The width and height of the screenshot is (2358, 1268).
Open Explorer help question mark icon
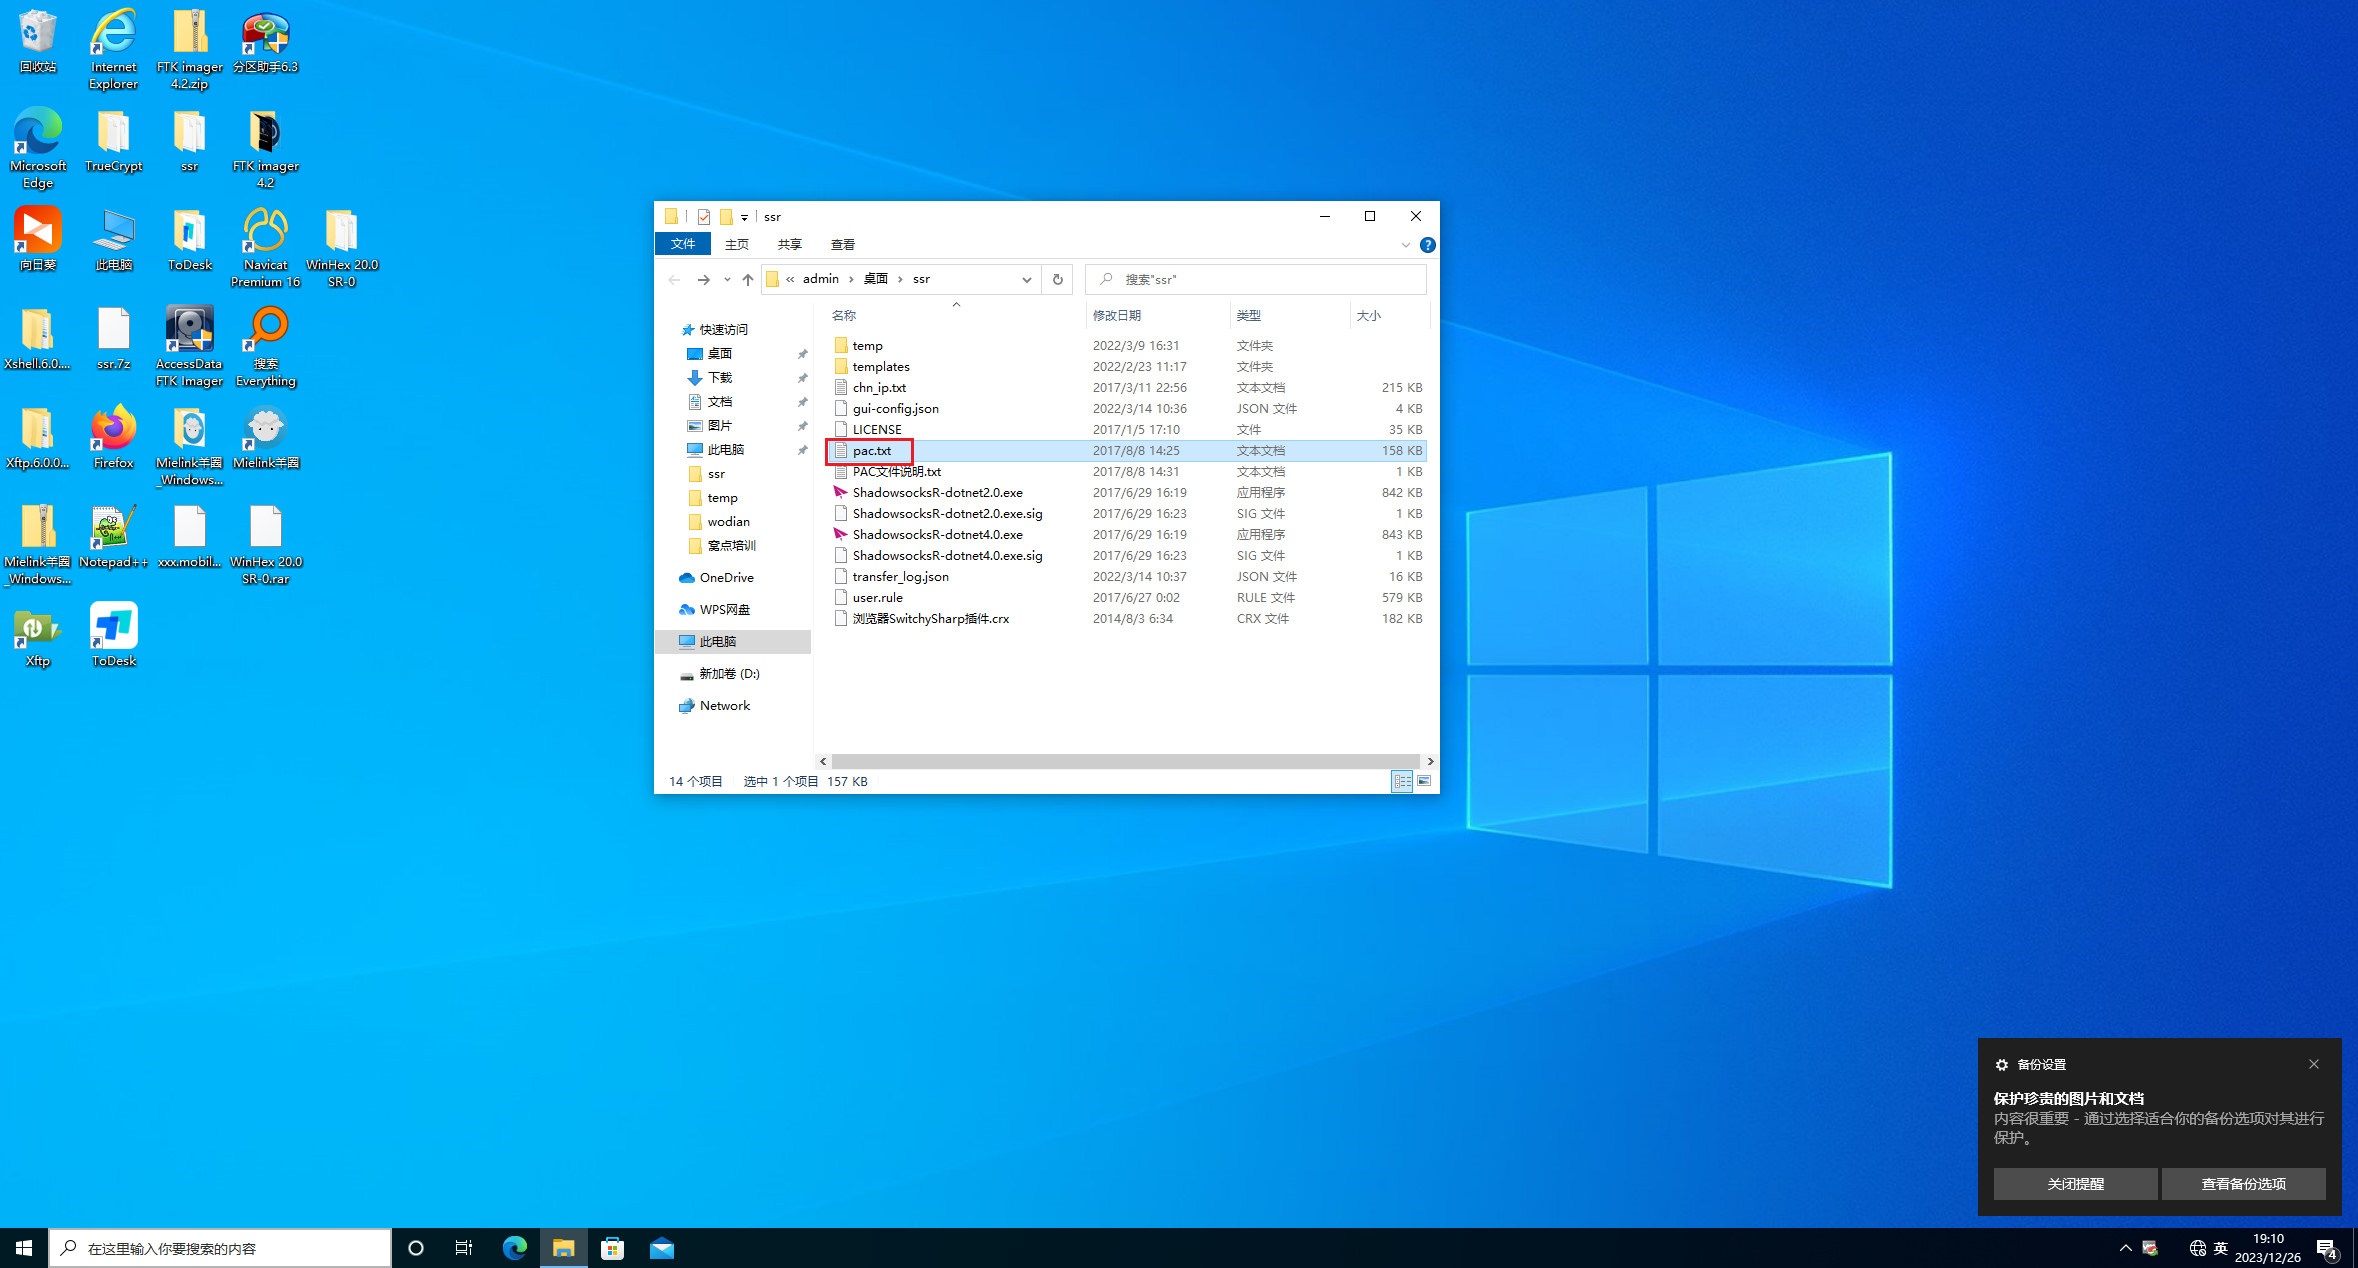1427,245
